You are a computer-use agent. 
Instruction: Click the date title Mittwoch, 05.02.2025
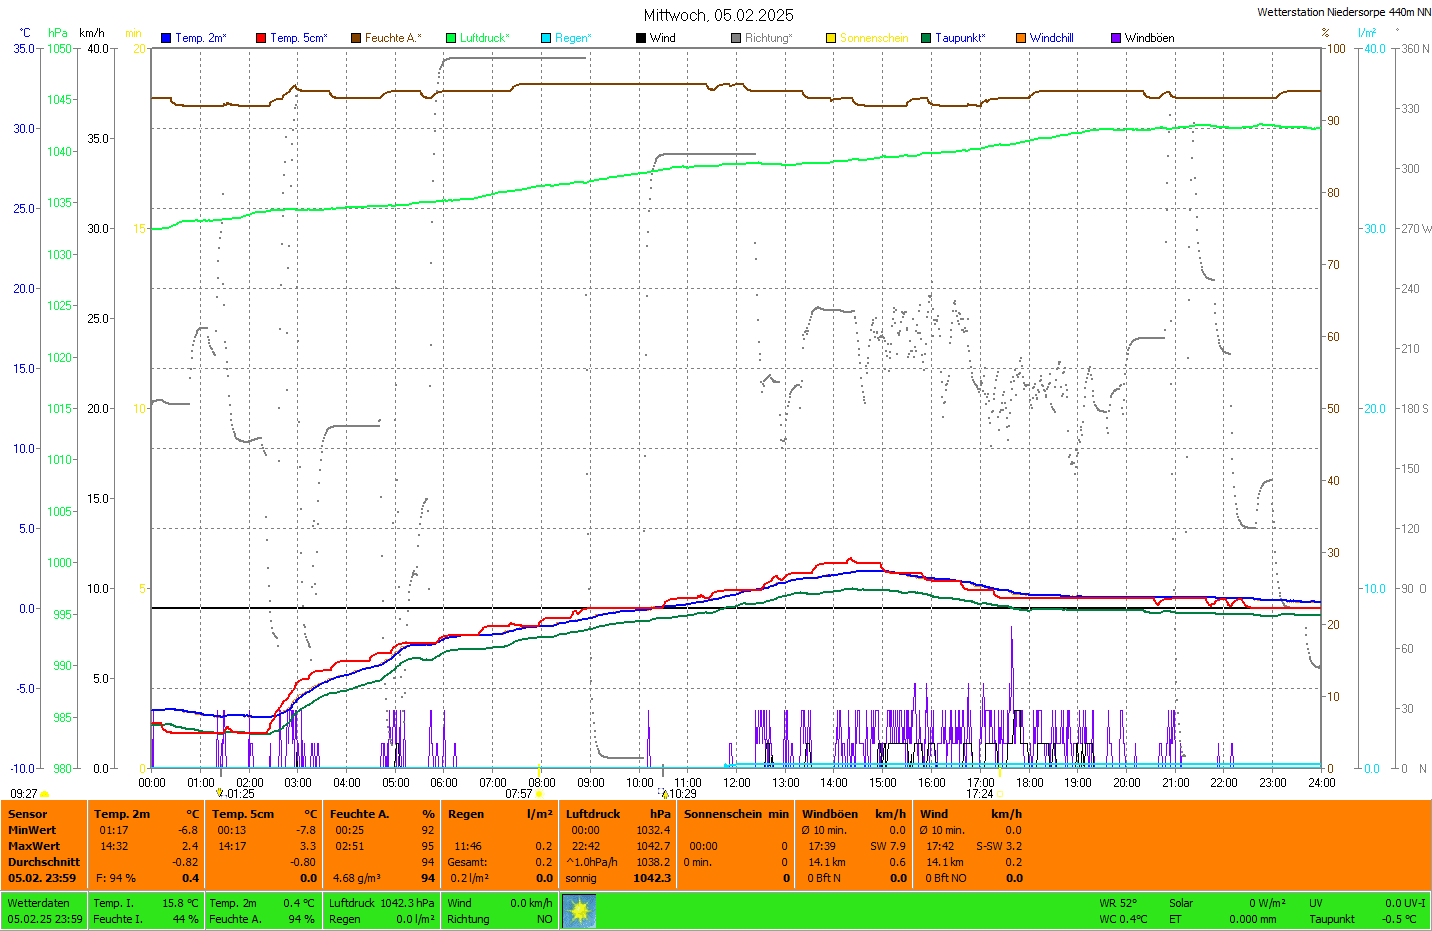click(718, 15)
